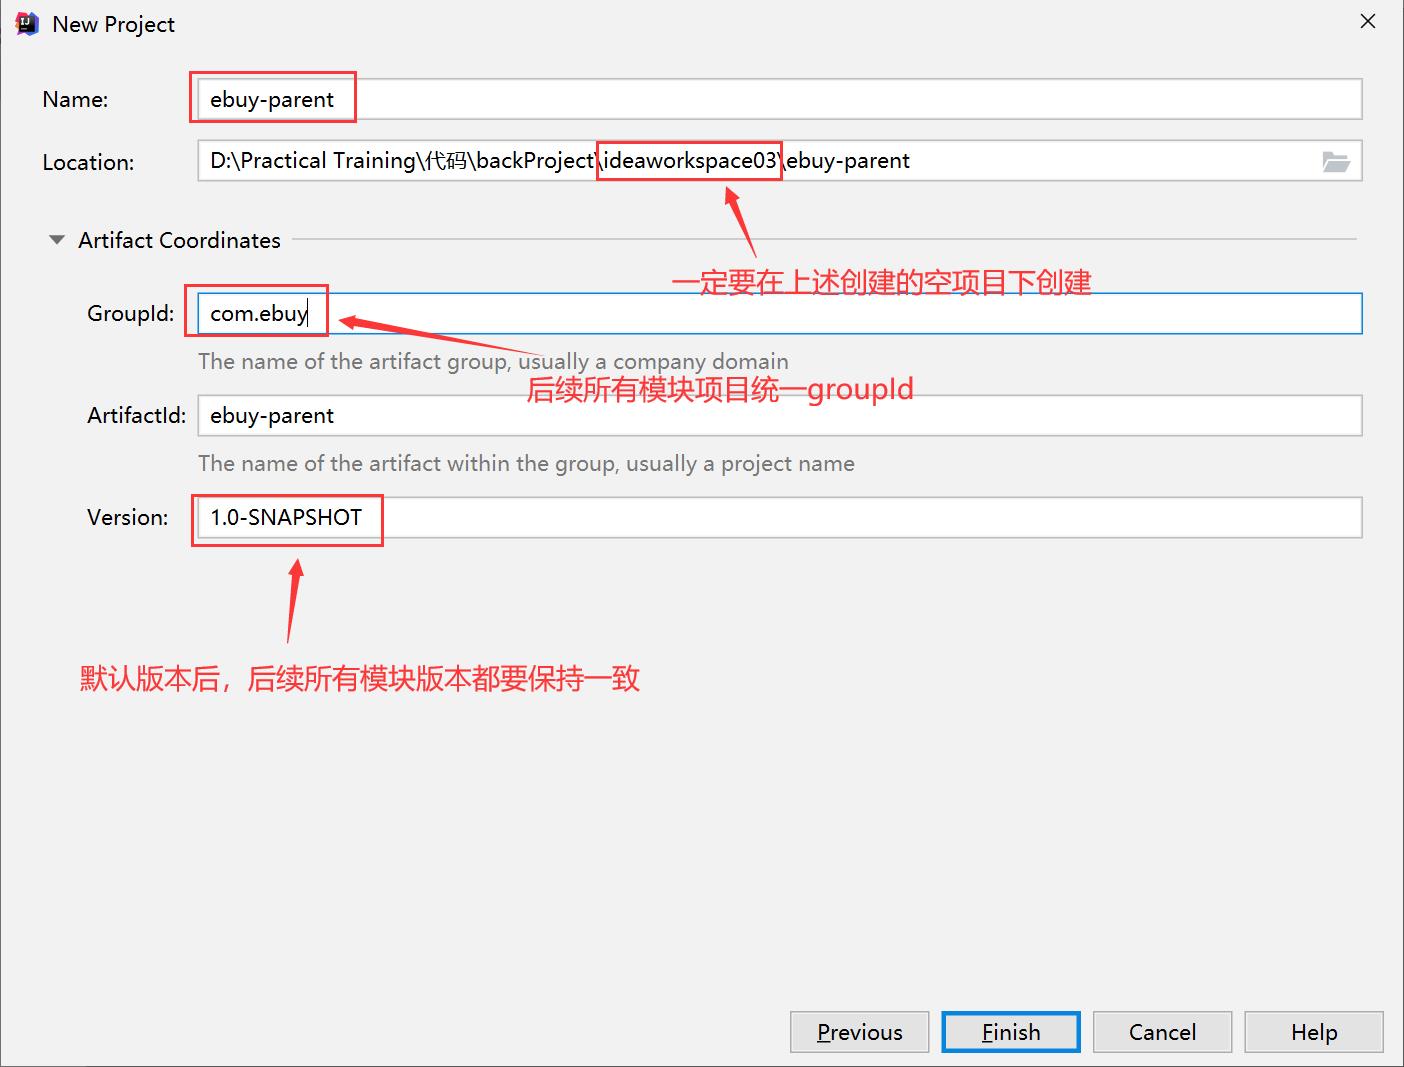Image resolution: width=1404 pixels, height=1067 pixels.
Task: Open Help for New Project
Action: coord(1314,1032)
